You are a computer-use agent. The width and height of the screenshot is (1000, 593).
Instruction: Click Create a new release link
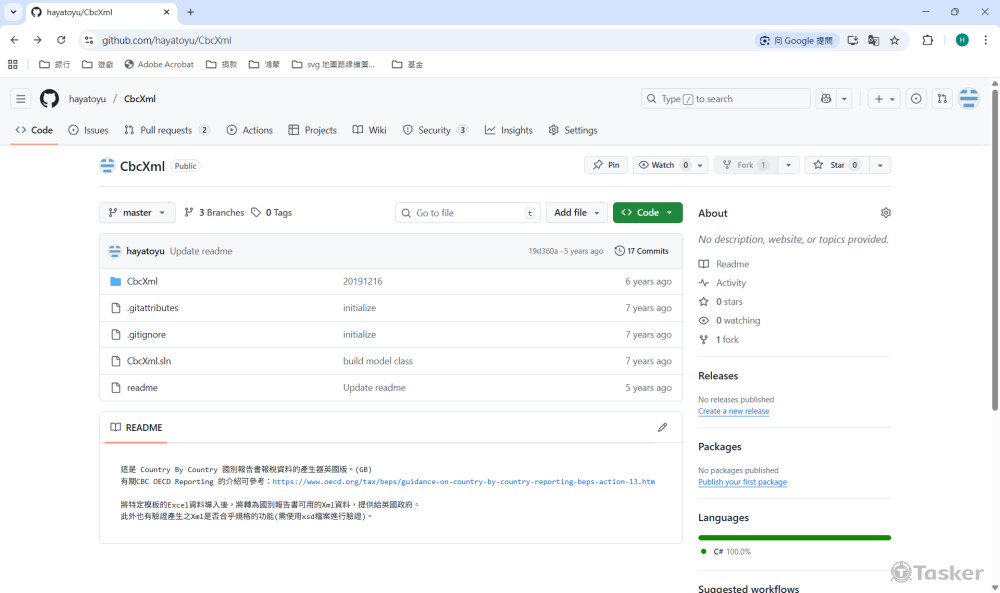point(733,411)
